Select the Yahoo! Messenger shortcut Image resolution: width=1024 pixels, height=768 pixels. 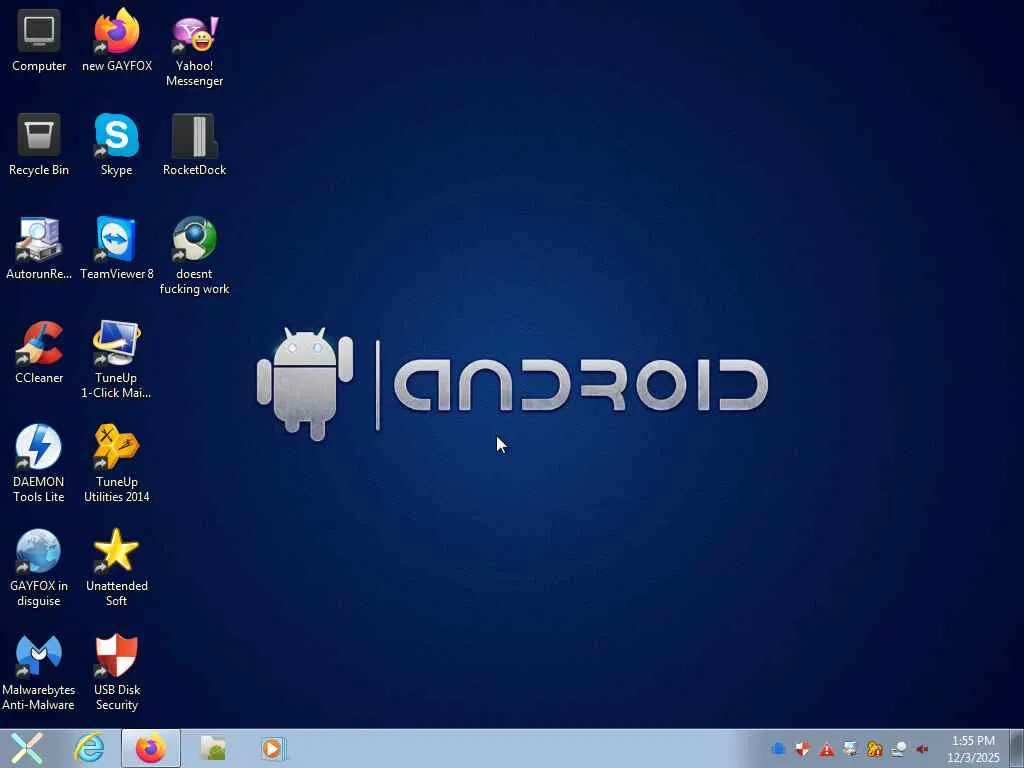(x=195, y=49)
